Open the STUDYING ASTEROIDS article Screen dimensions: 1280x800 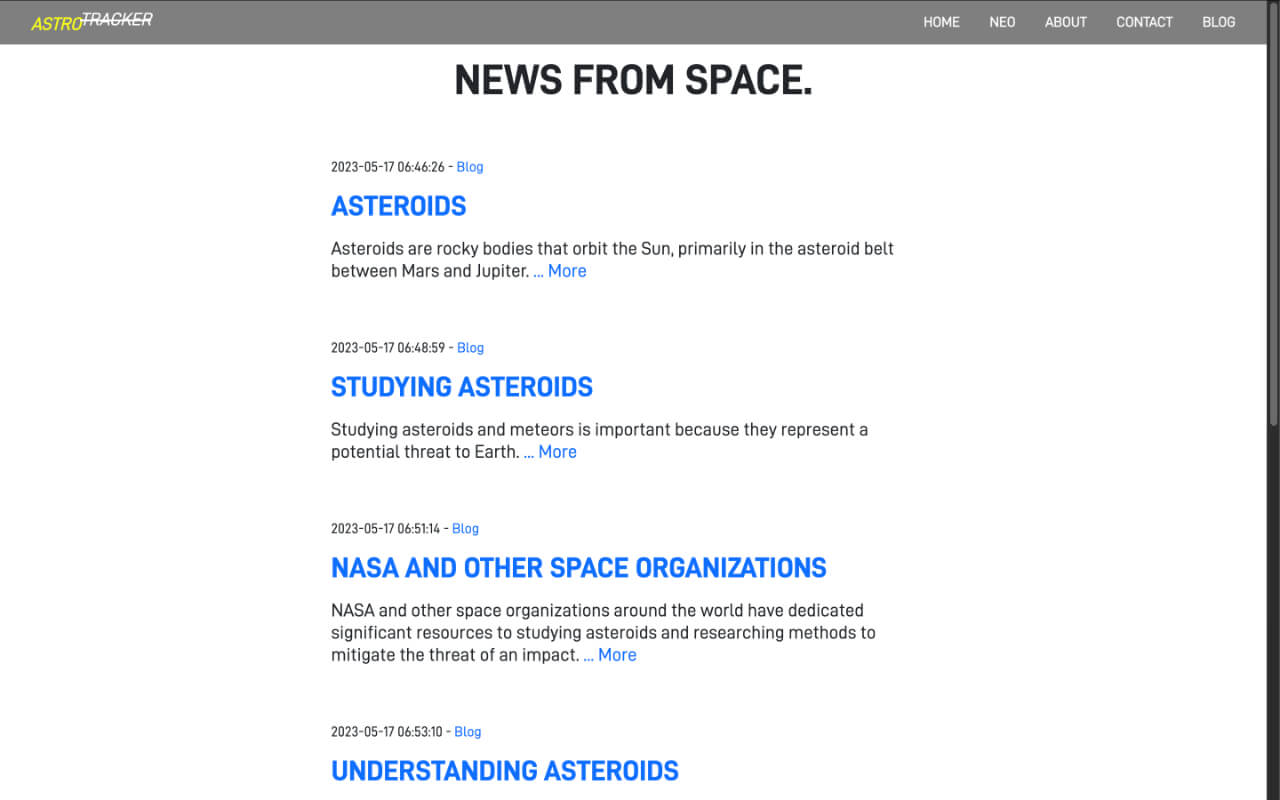pos(462,387)
